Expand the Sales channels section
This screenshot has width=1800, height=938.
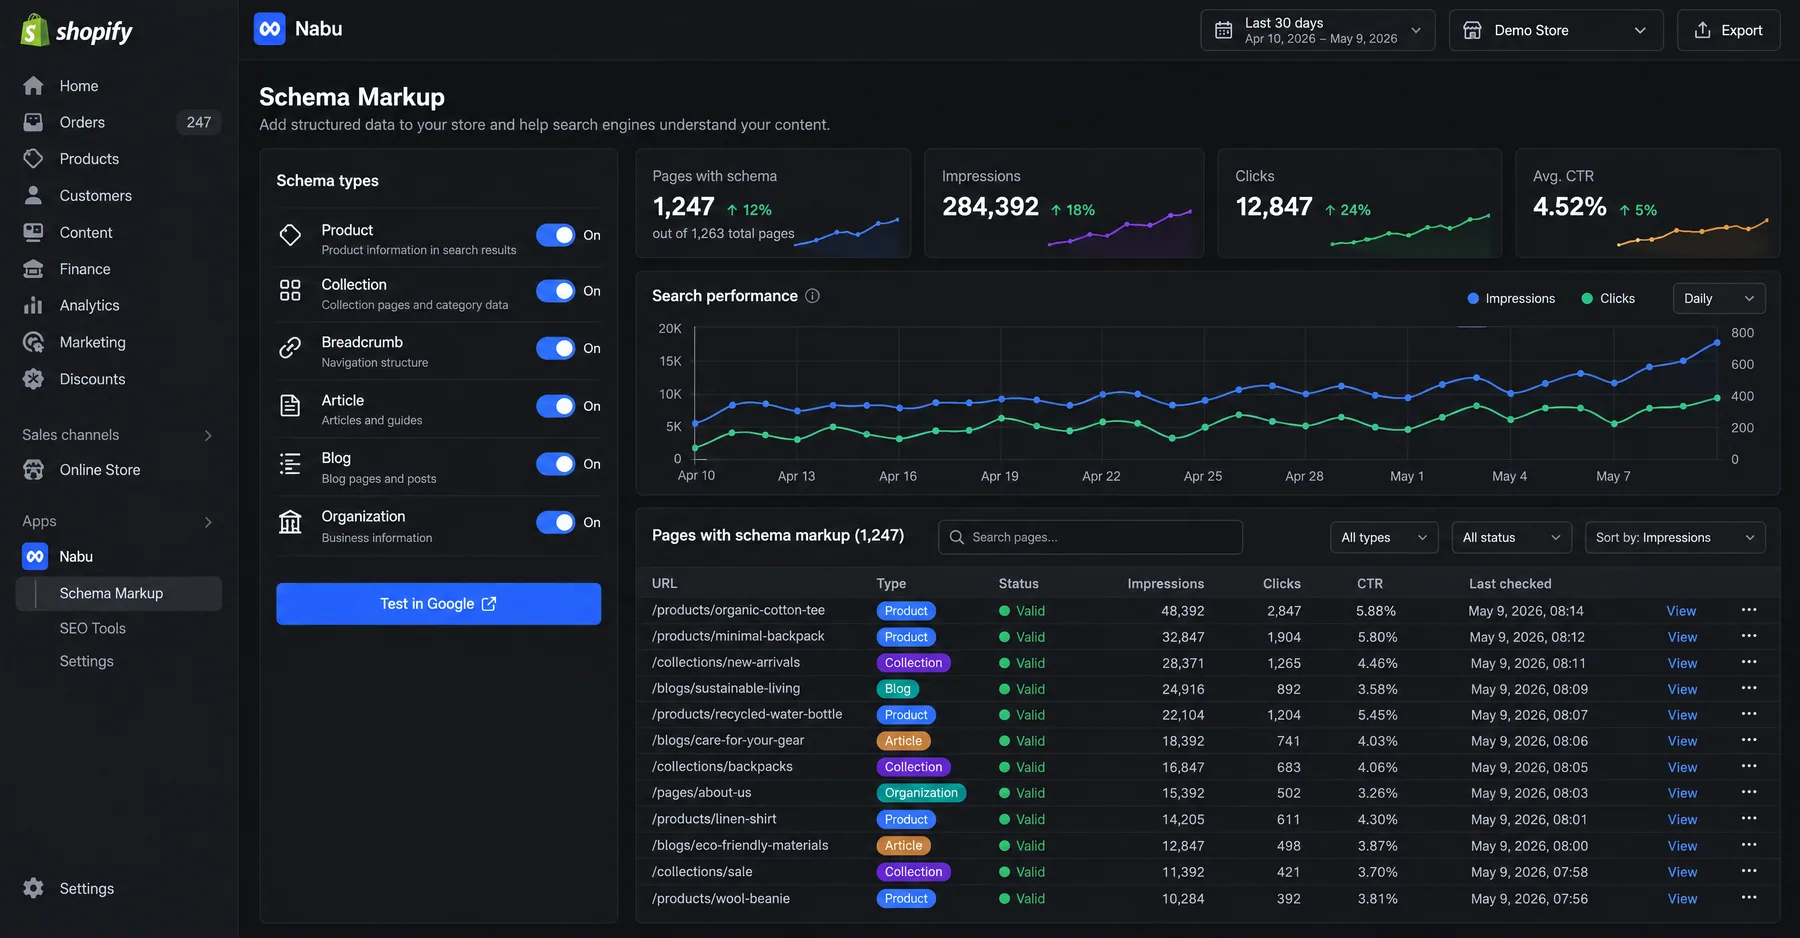coord(208,435)
